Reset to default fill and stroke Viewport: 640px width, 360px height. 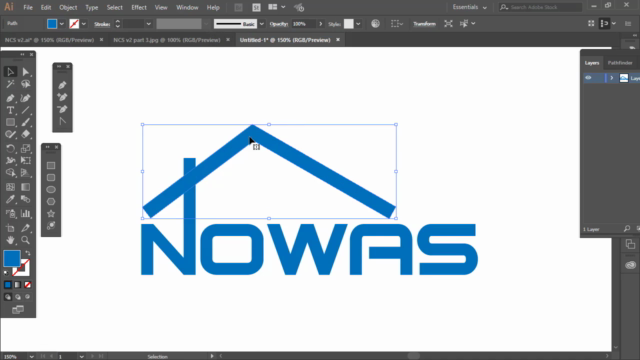point(6,273)
